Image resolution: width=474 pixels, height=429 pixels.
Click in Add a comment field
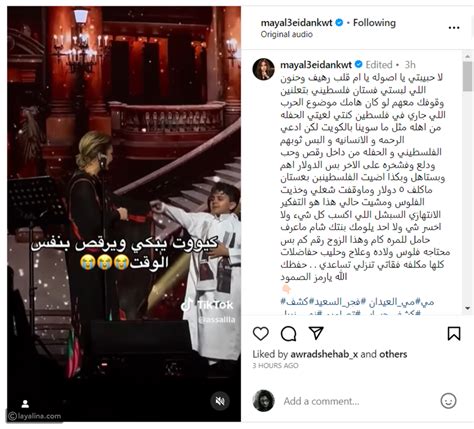click(355, 401)
